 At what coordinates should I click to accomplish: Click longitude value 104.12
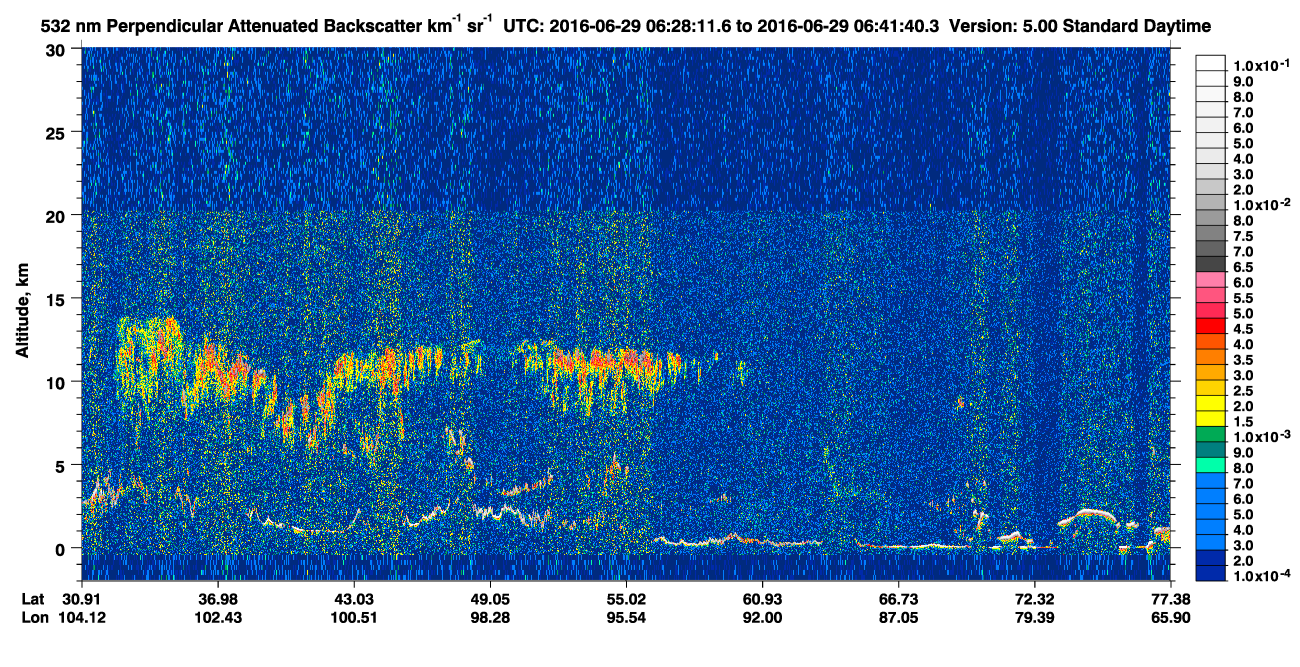81,617
